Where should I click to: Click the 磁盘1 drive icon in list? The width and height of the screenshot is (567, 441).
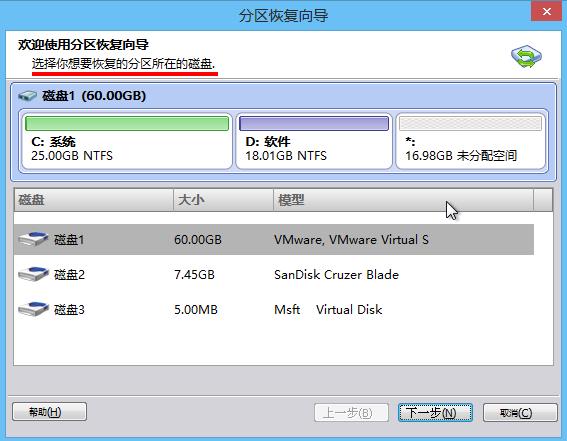tap(33, 239)
